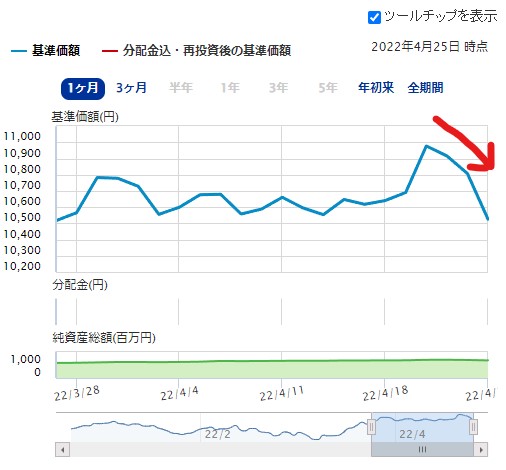Image resolution: width=506 pixels, height=470 pixels.
Task: Click the last data point on blue line
Action: coord(488,219)
